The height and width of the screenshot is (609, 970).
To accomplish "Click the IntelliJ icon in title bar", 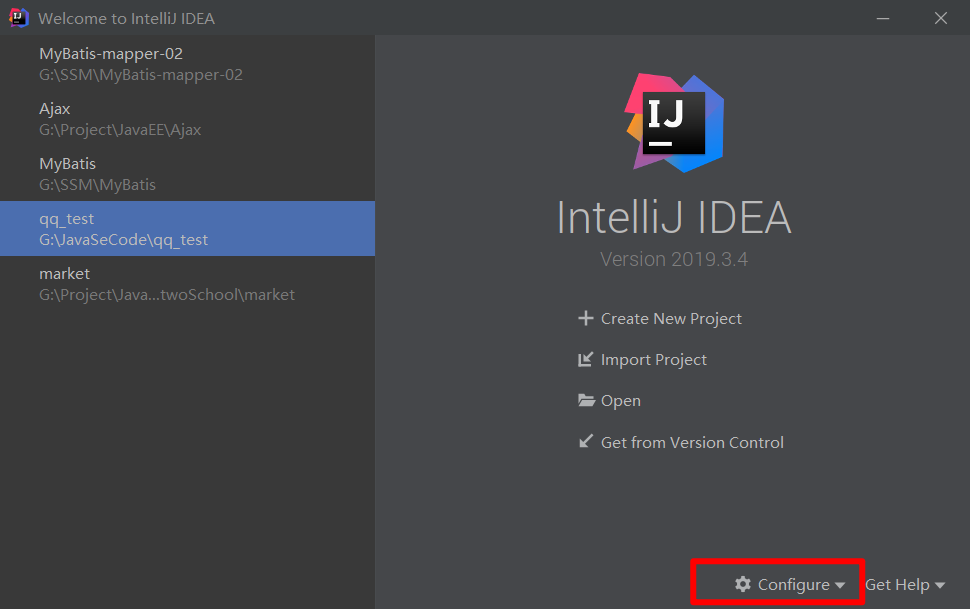I will 19,18.
